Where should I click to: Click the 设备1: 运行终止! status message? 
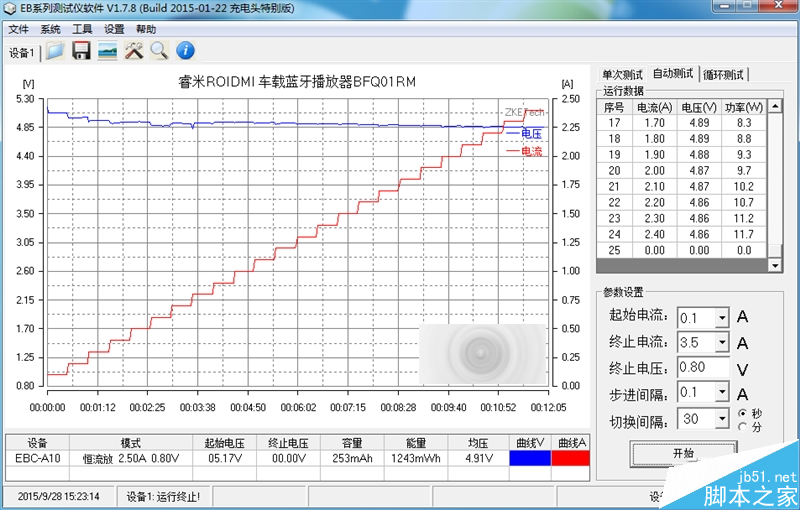click(x=163, y=496)
